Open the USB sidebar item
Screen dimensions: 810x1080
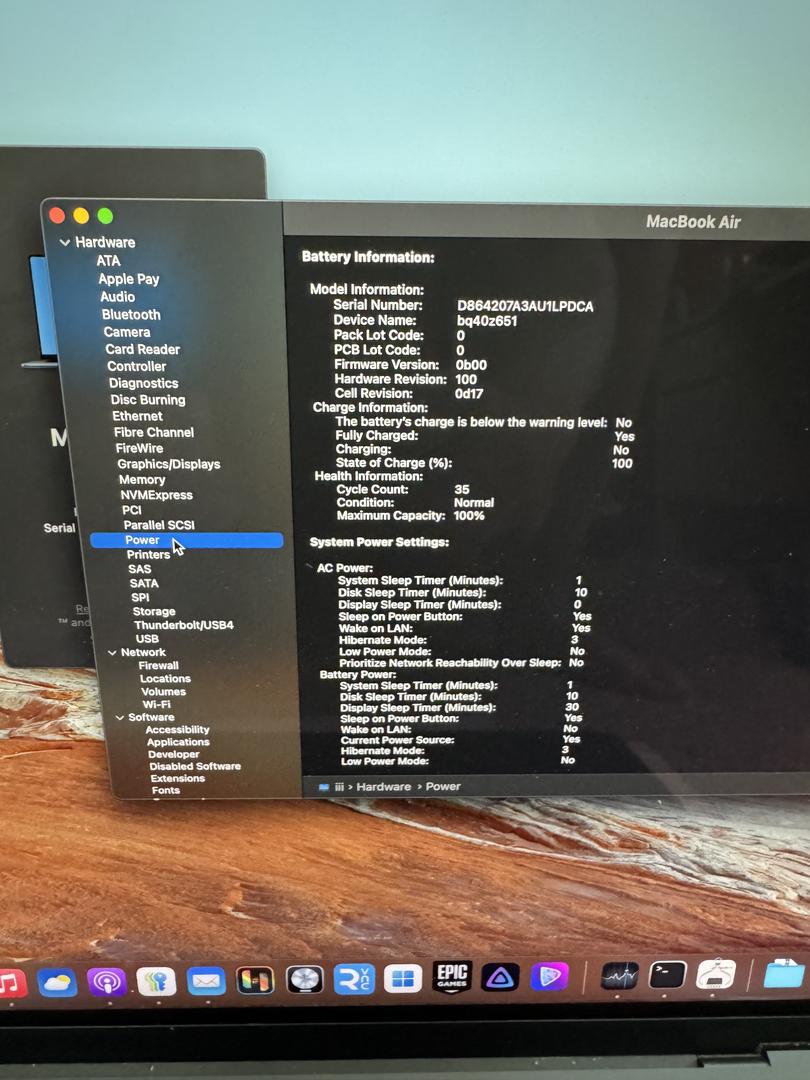pos(147,638)
